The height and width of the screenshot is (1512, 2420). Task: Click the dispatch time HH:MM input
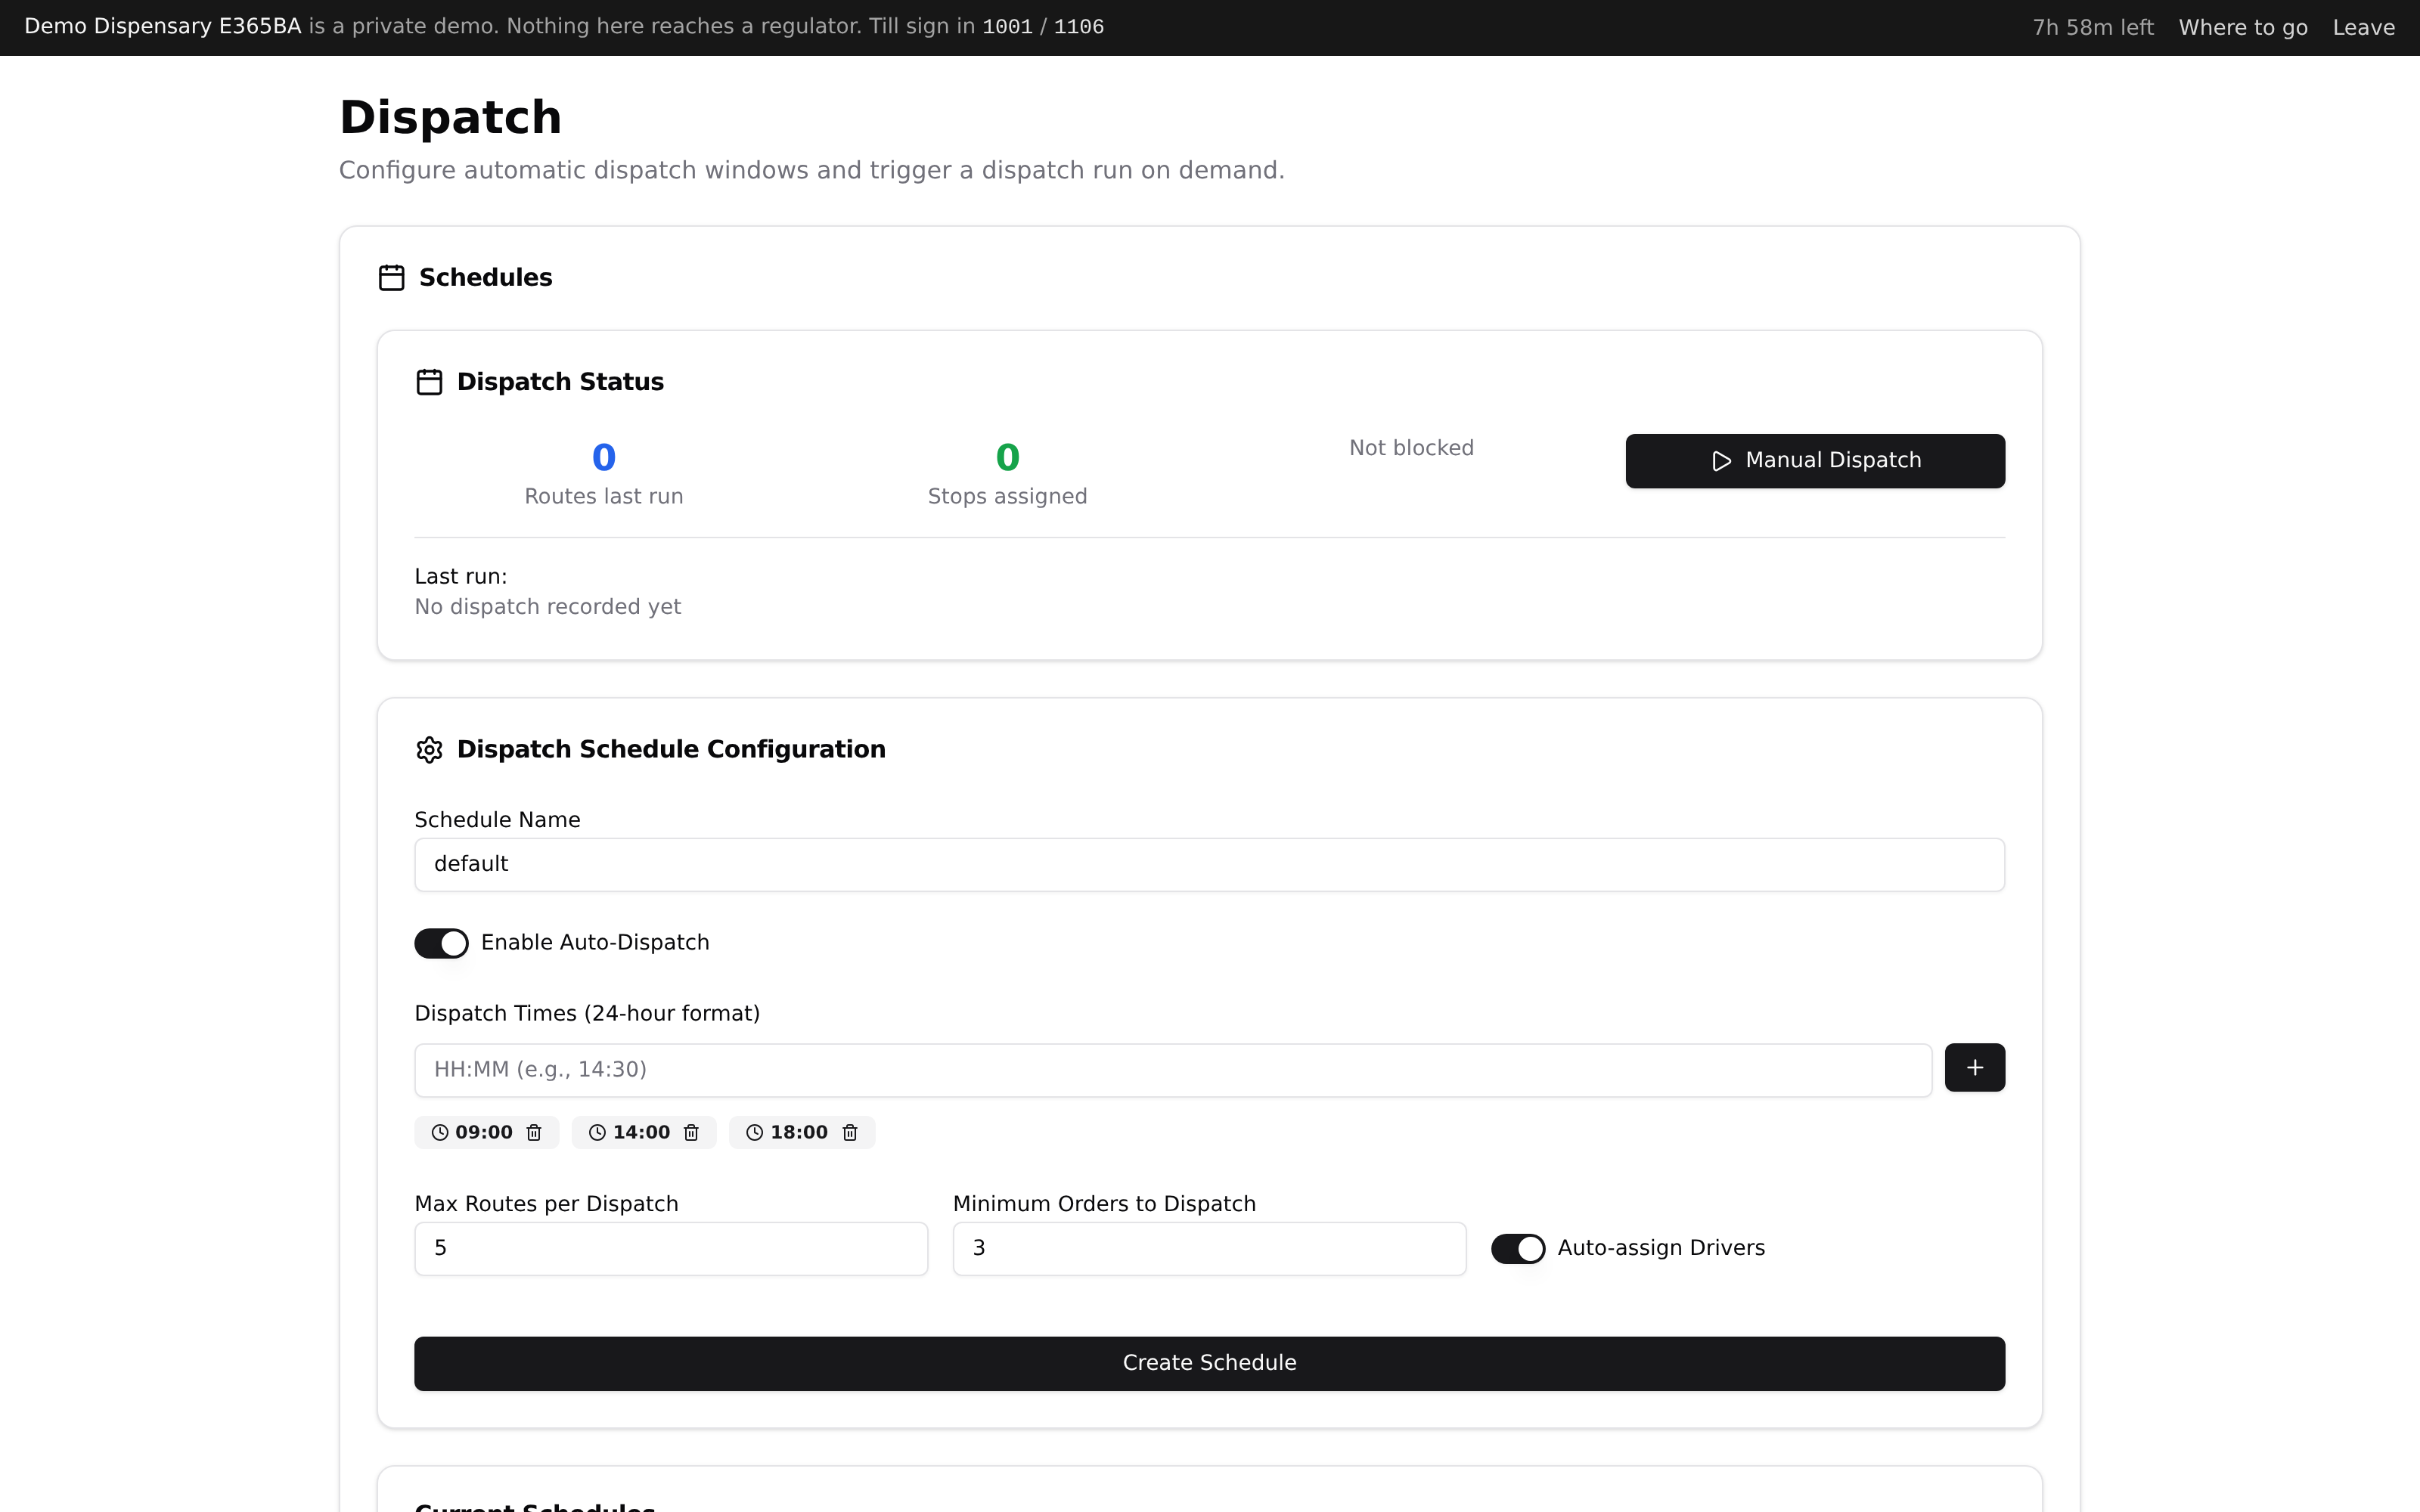coord(1173,1070)
